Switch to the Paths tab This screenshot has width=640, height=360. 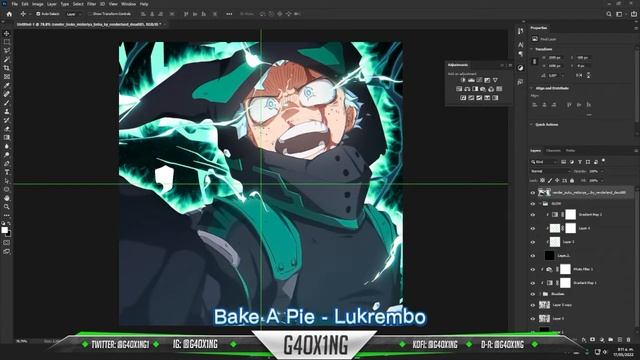[x=570, y=151]
